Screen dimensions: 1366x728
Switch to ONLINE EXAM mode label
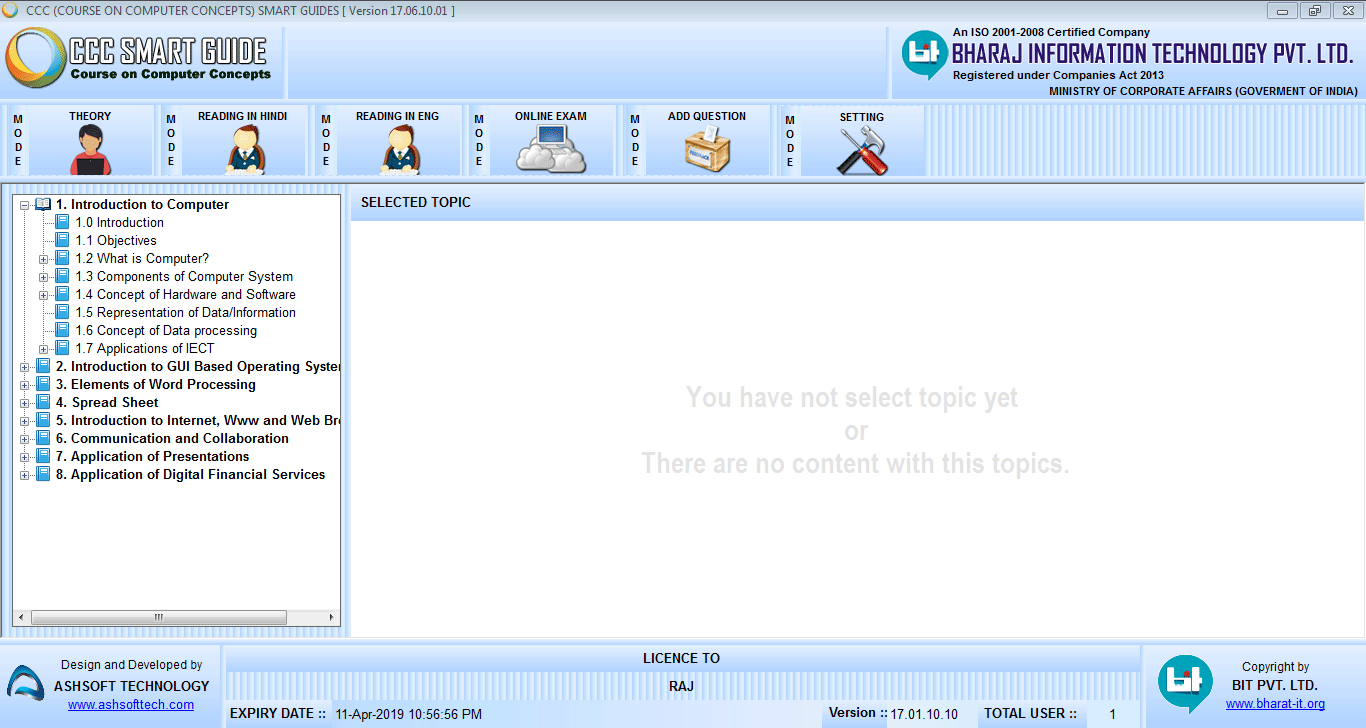pos(551,116)
